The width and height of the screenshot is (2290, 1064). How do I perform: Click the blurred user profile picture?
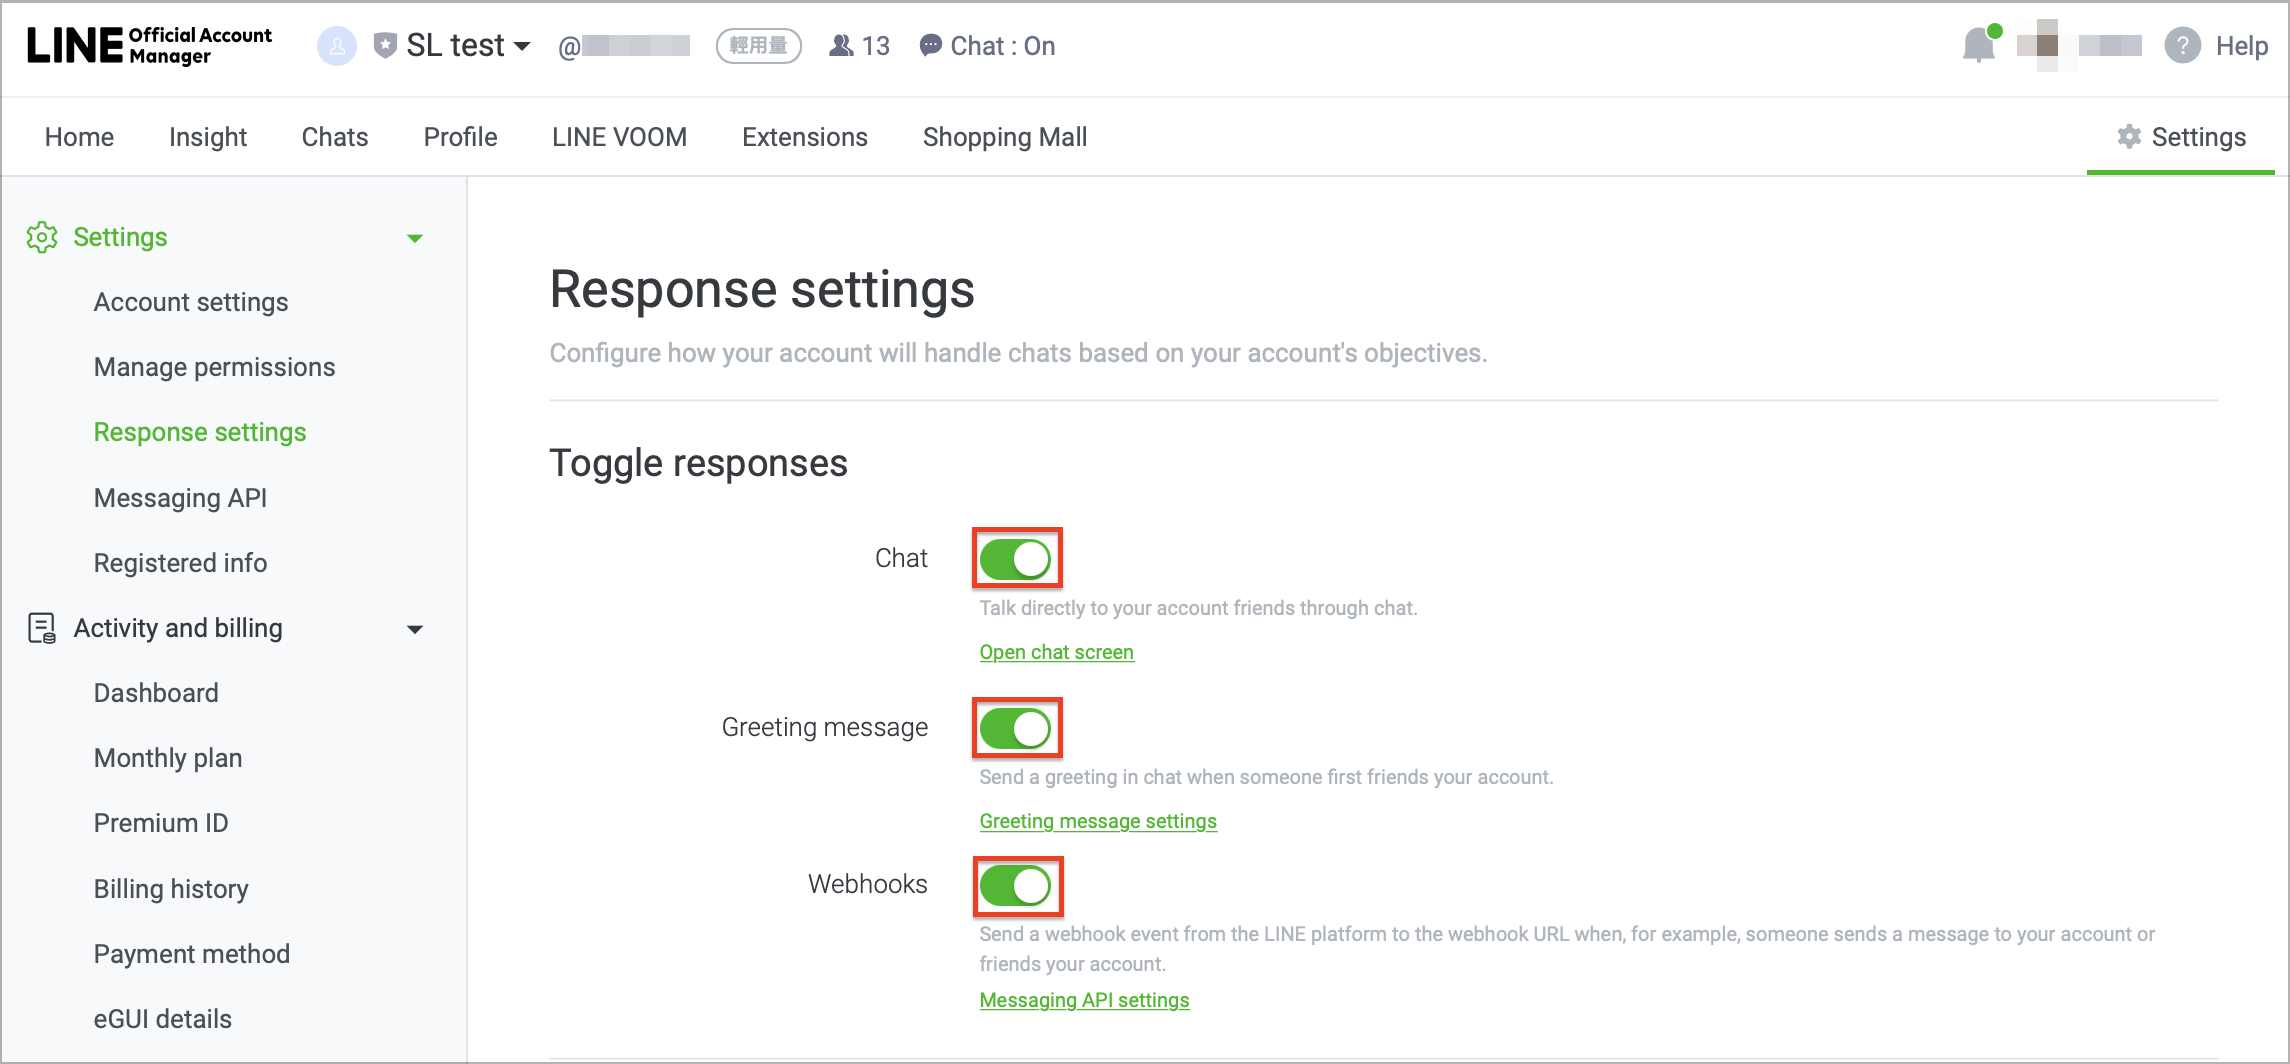tap(2047, 45)
